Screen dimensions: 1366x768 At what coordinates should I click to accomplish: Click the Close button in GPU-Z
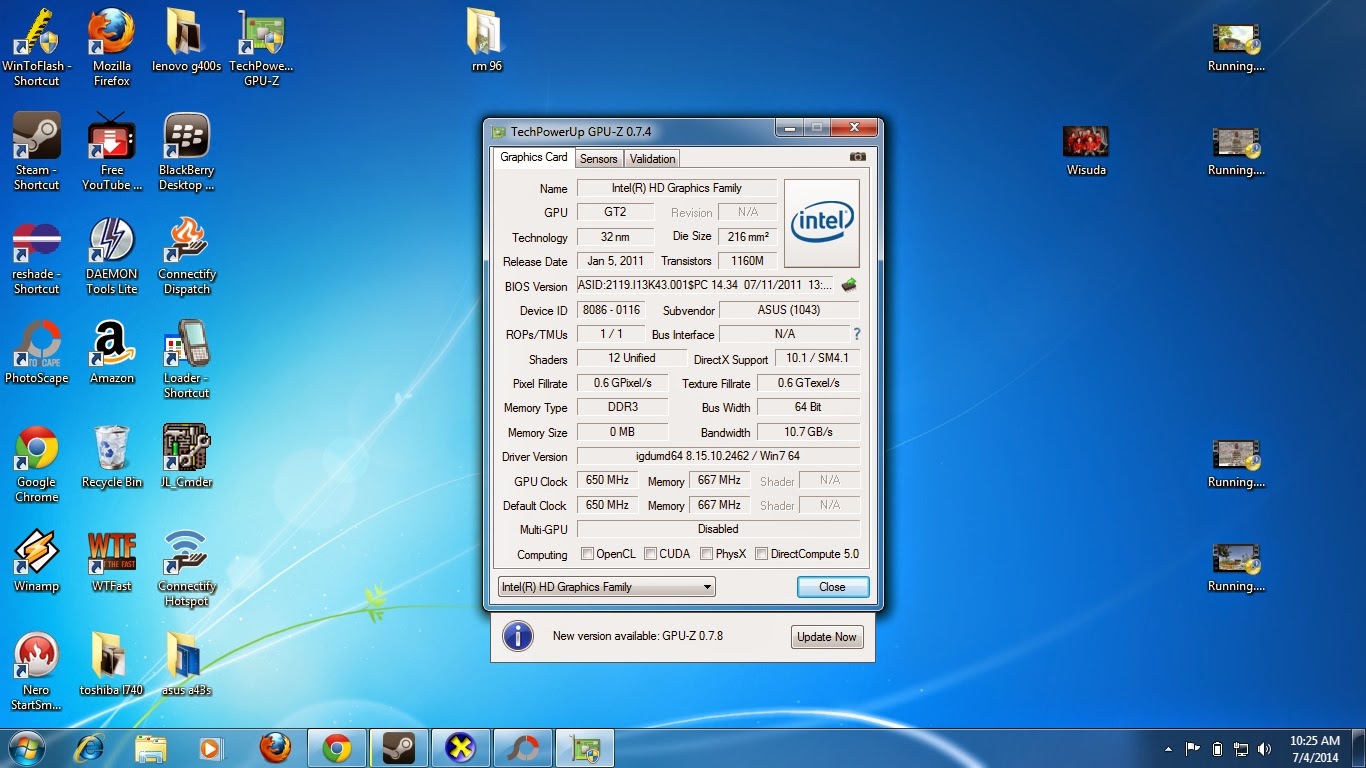pos(833,587)
